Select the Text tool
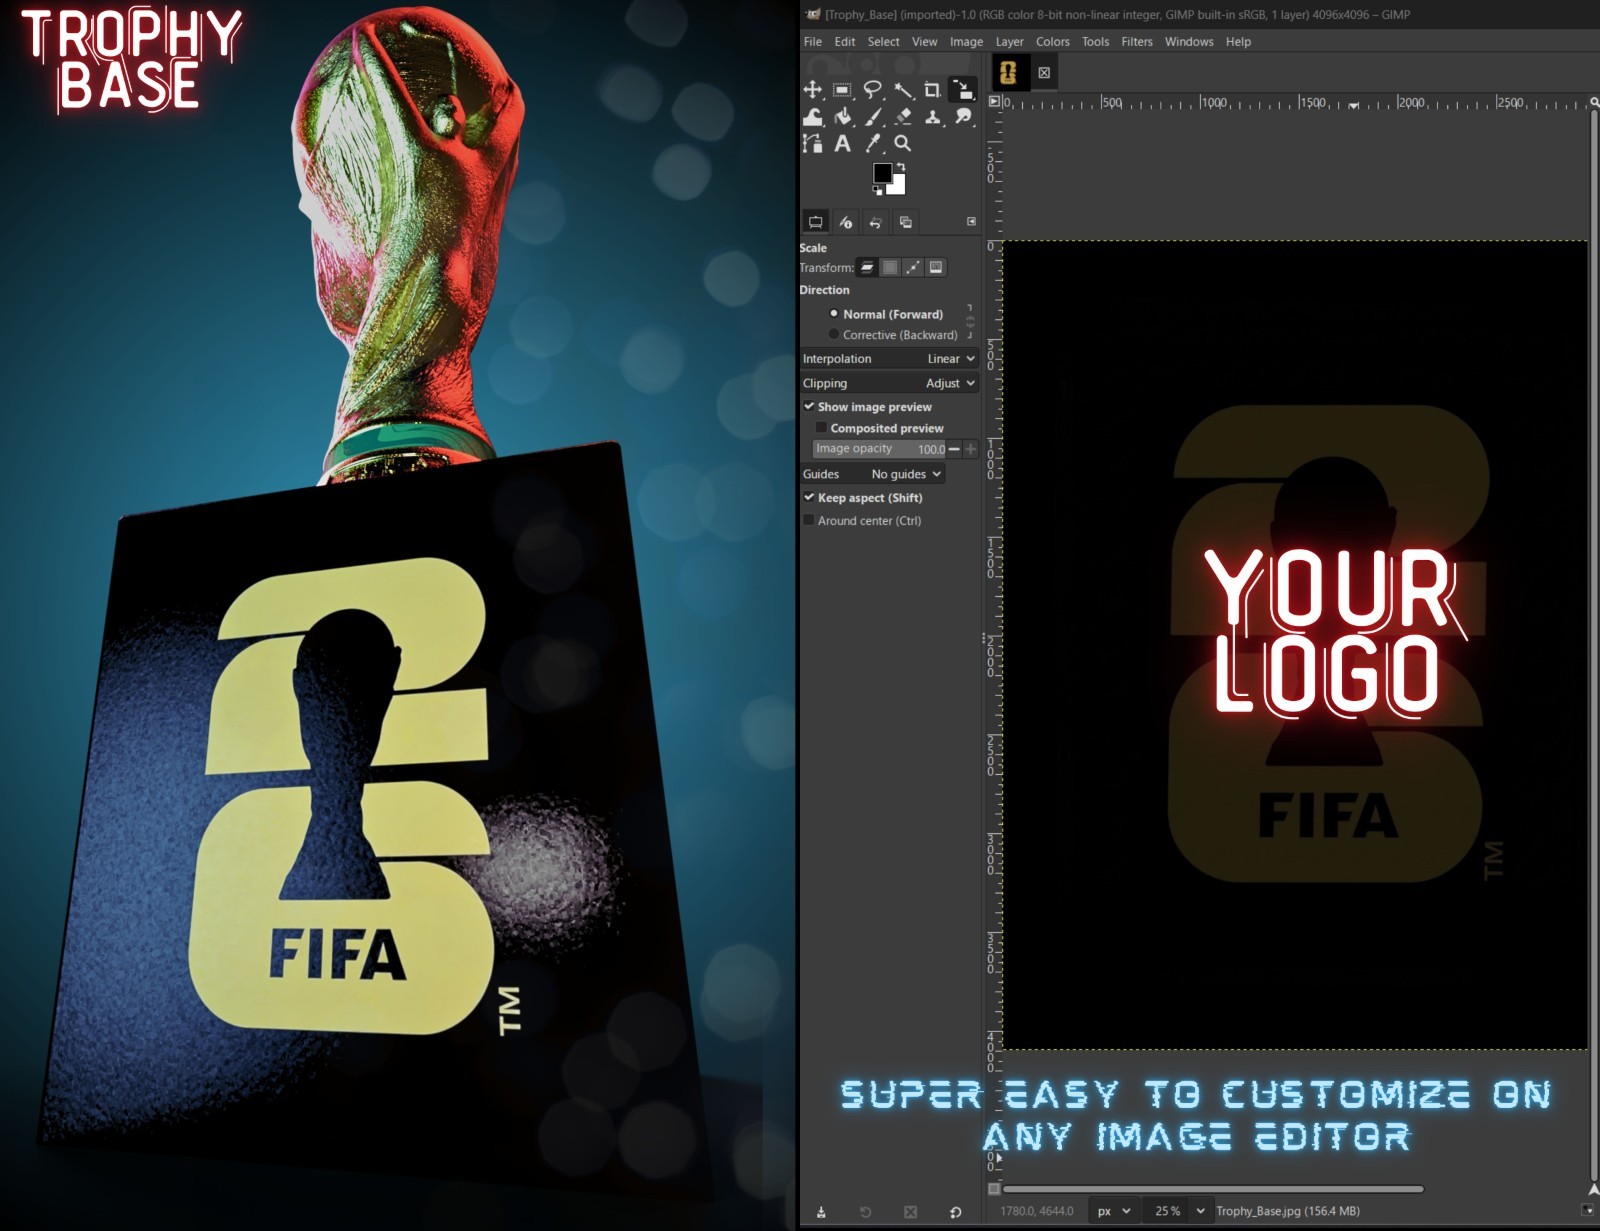The width and height of the screenshot is (1600, 1231). click(842, 144)
